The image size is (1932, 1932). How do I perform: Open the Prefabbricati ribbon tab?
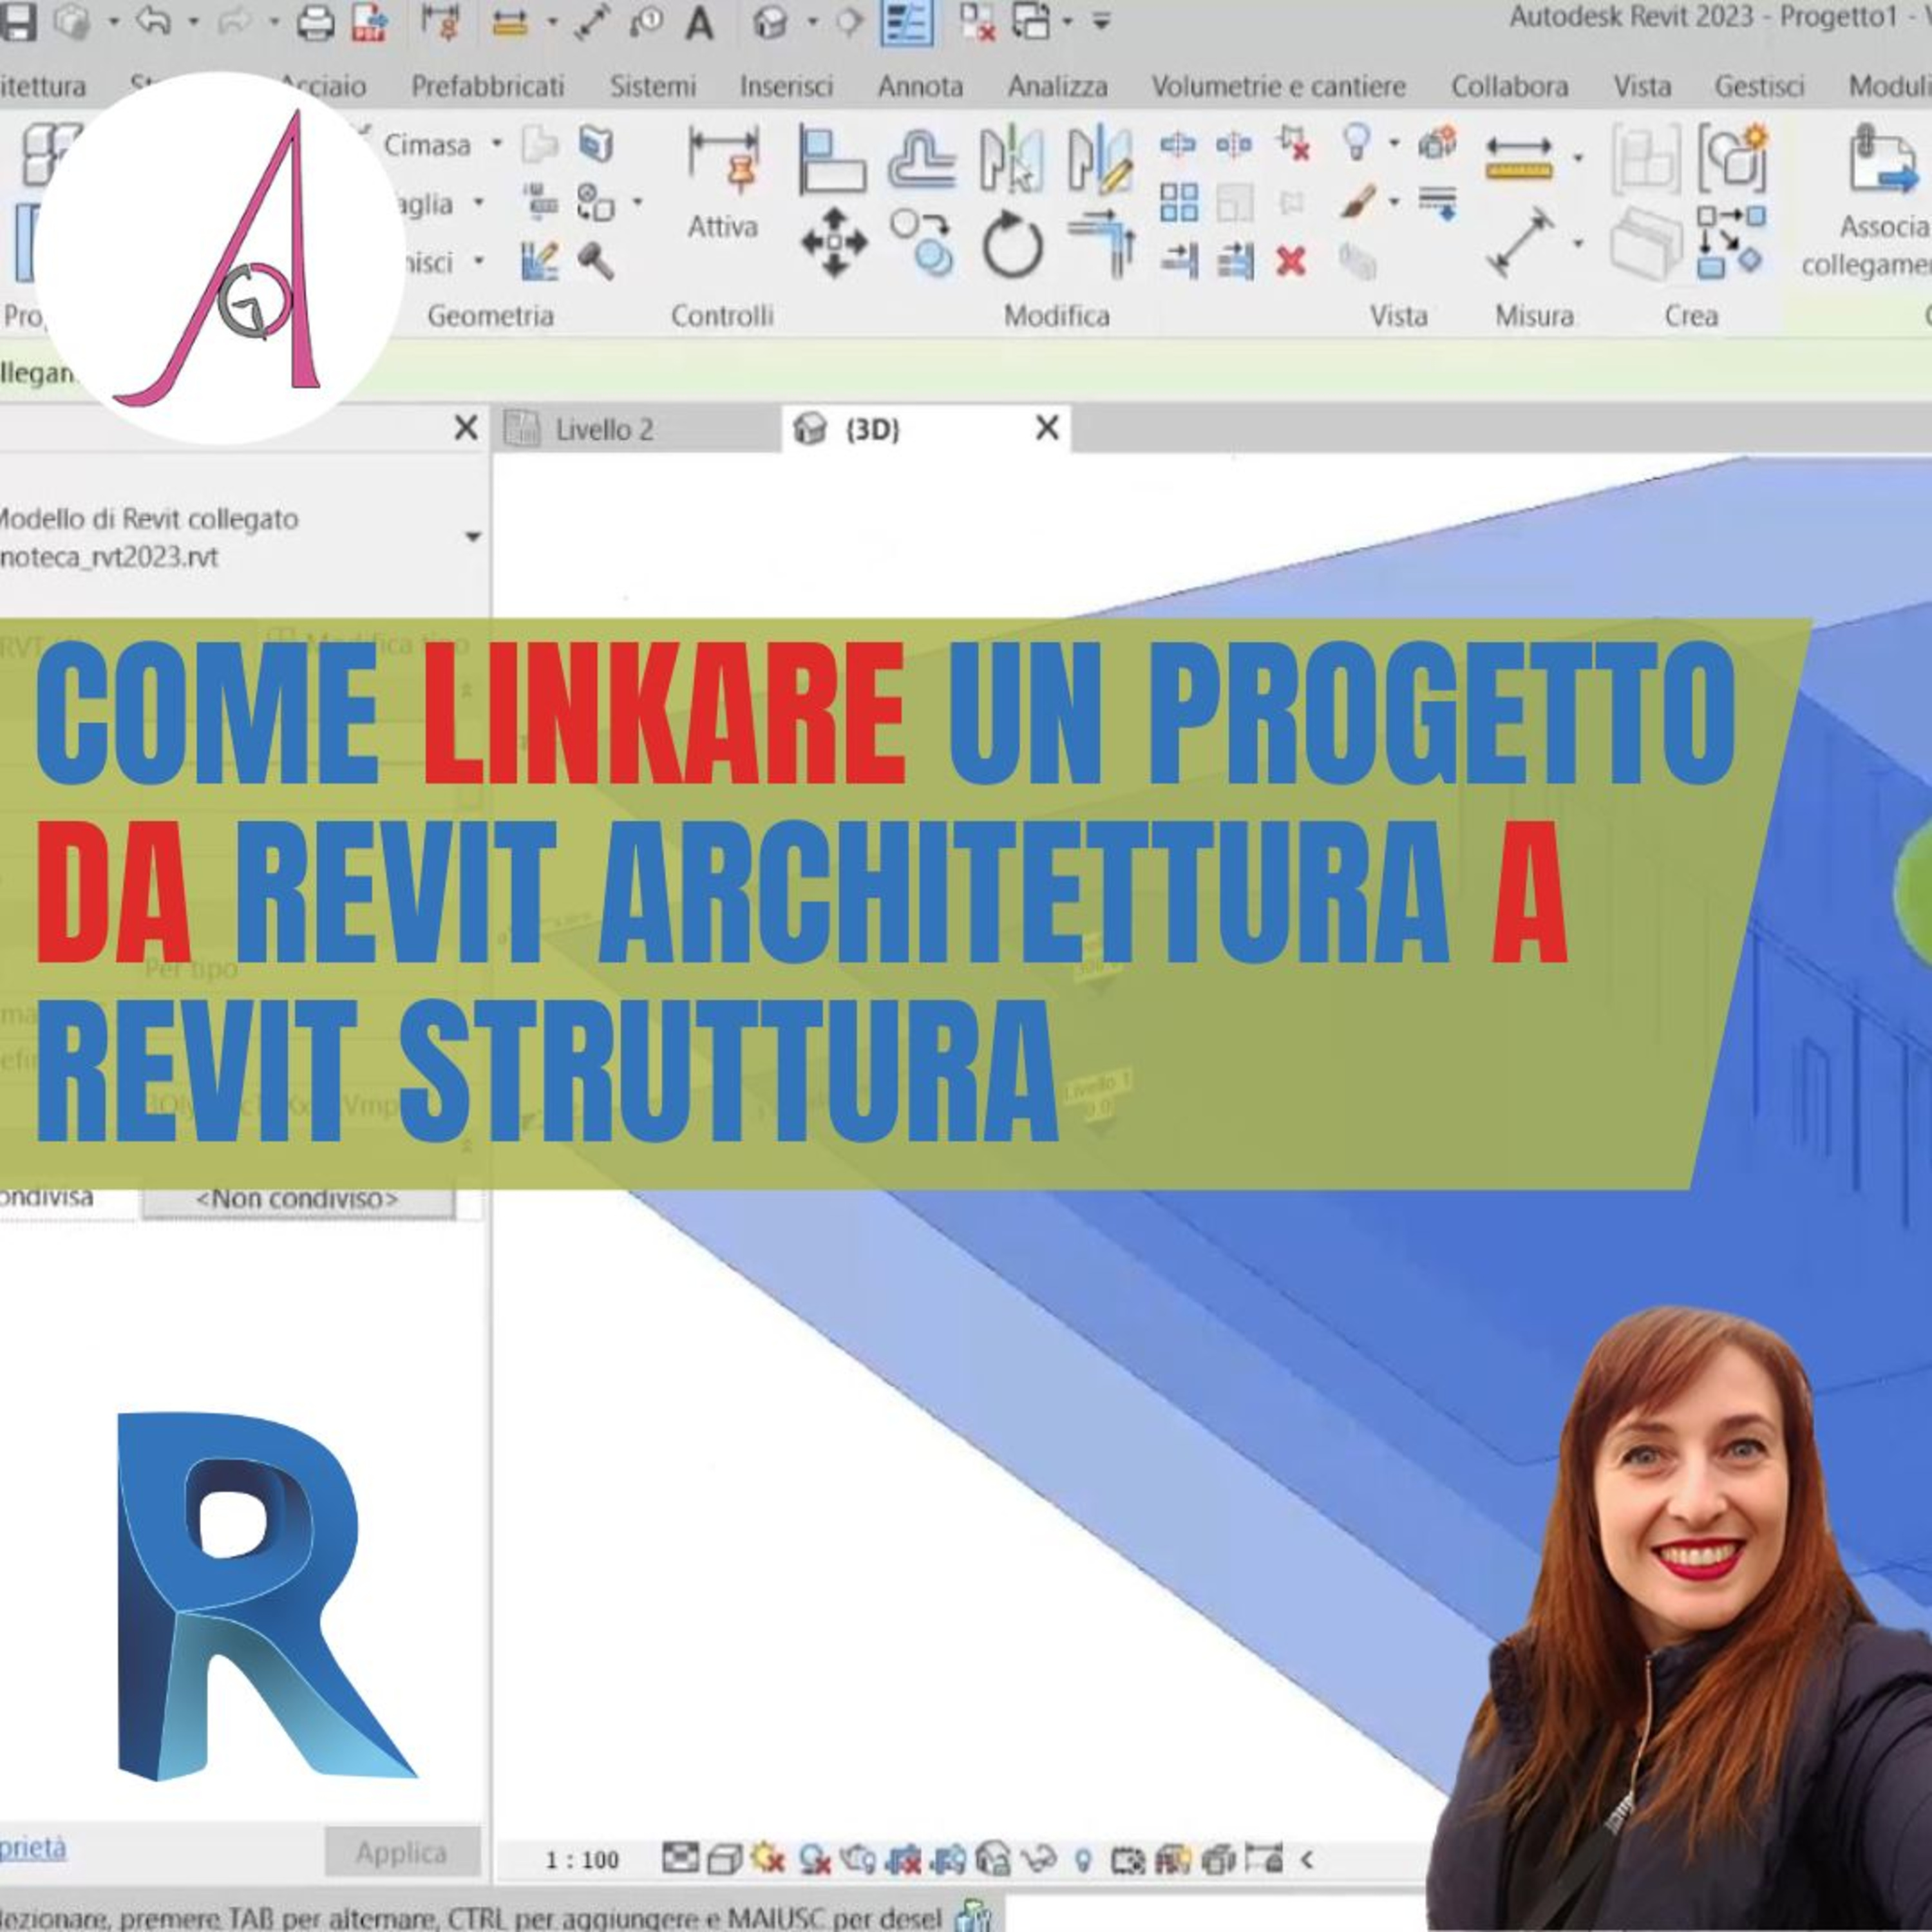pyautogui.click(x=488, y=86)
